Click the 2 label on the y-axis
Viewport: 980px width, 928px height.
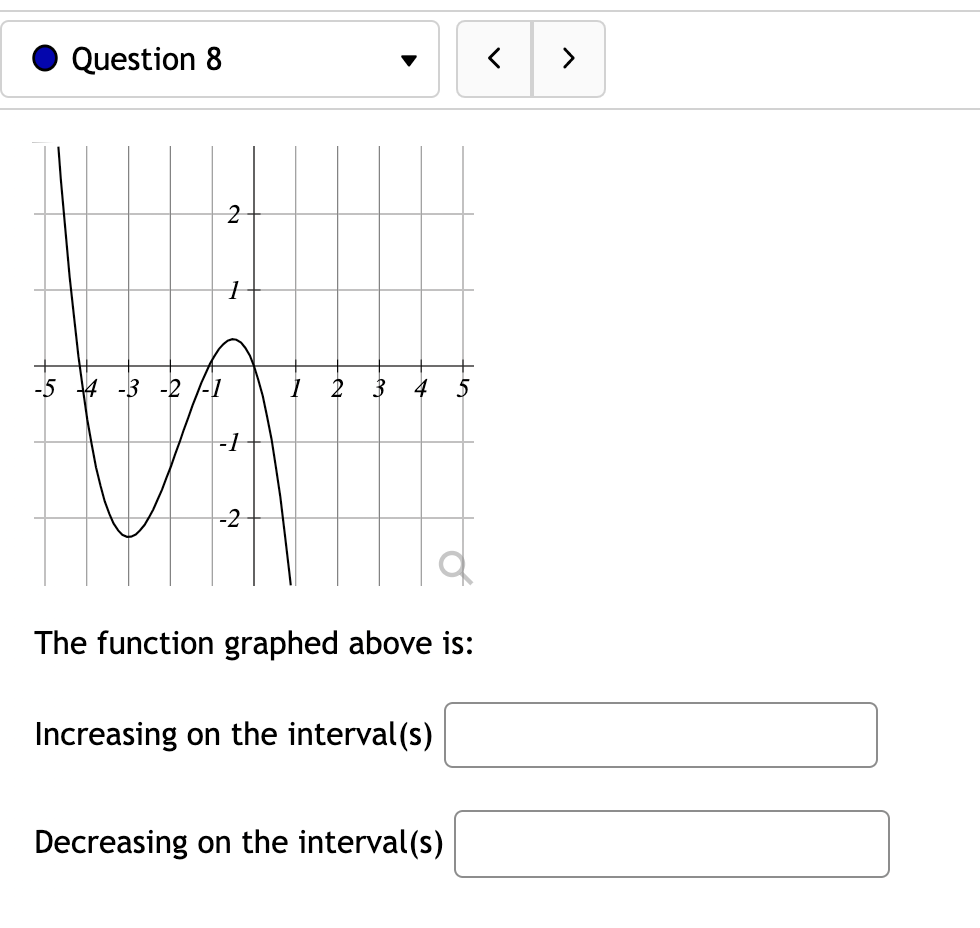click(233, 215)
